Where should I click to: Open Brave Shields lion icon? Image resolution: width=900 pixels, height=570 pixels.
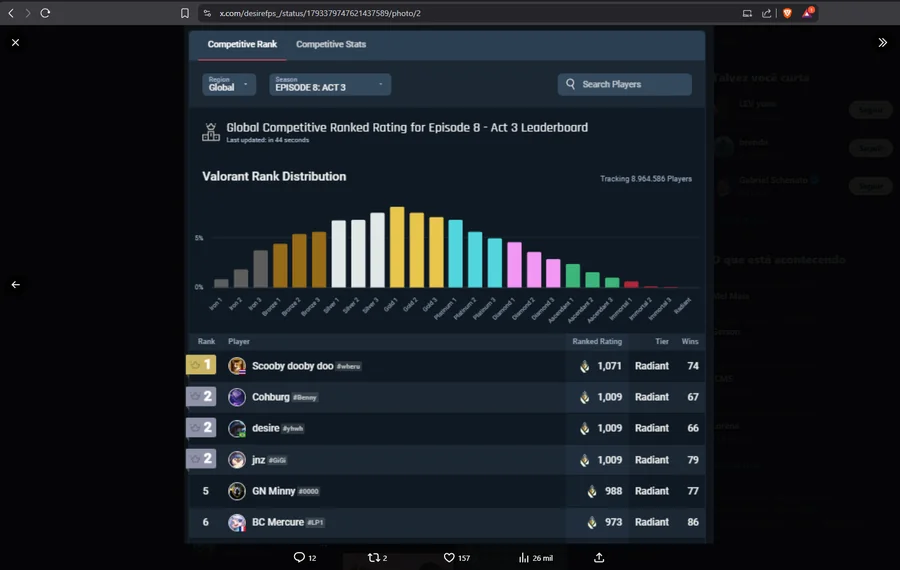click(788, 13)
